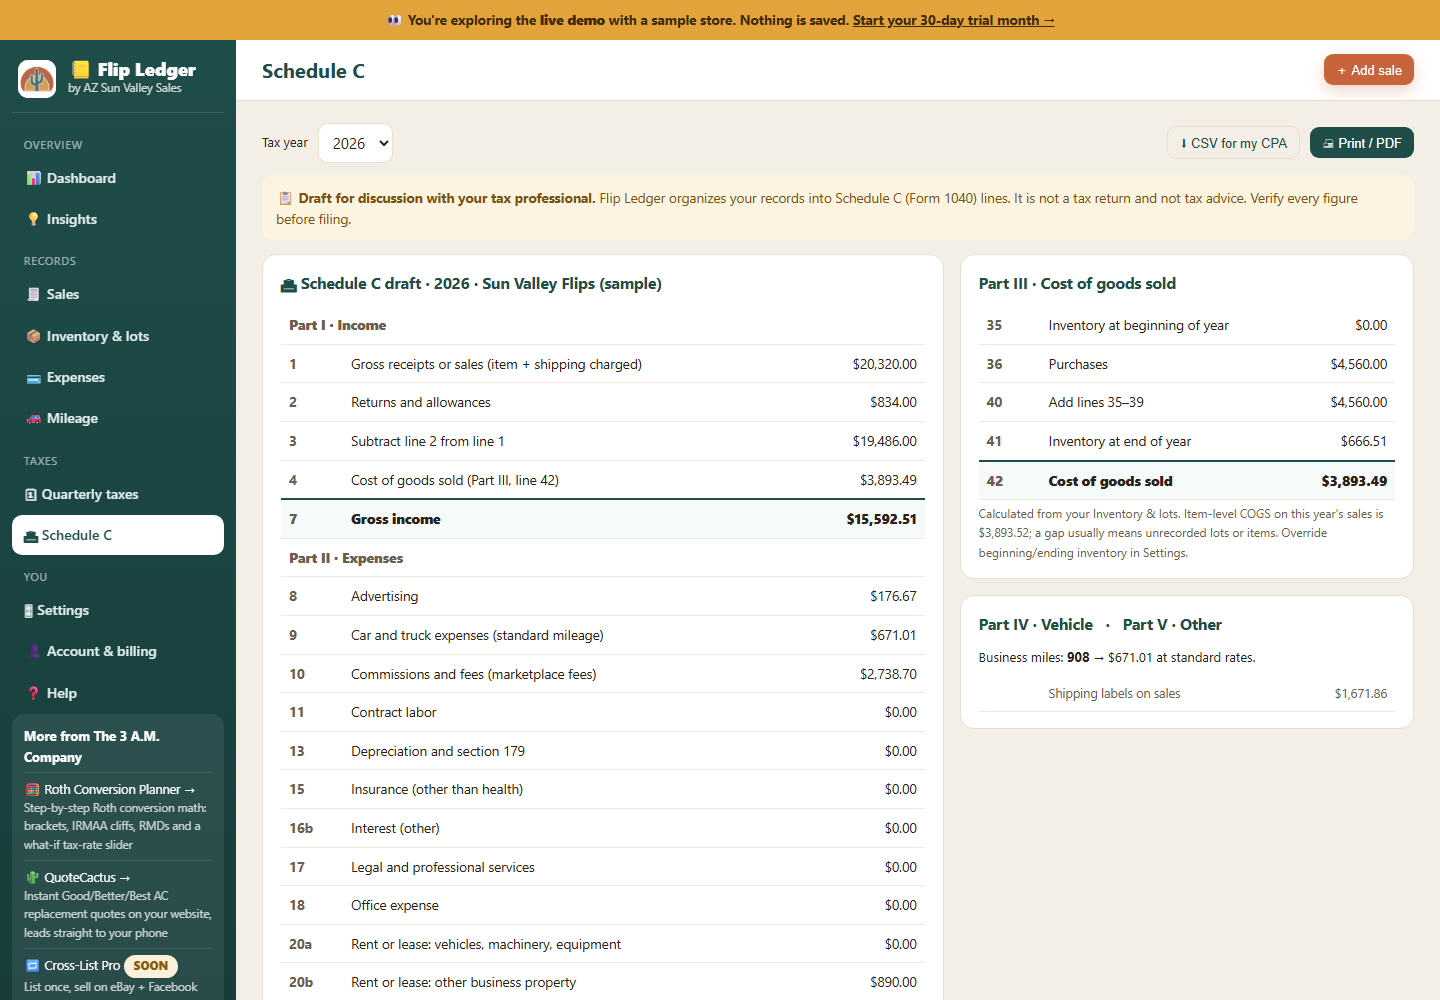Open the Tax year 2026 dropdown
Screen dimensions: 1440x1000
click(355, 143)
